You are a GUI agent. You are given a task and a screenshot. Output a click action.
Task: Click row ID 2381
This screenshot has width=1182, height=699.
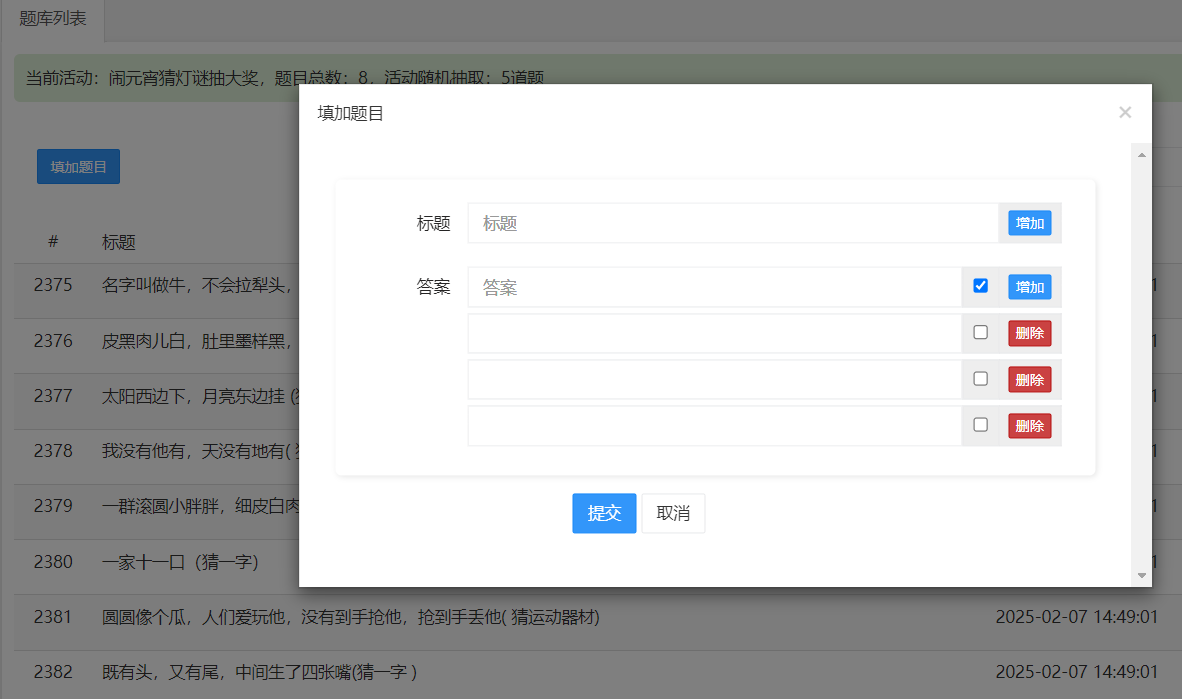click(x=53, y=617)
